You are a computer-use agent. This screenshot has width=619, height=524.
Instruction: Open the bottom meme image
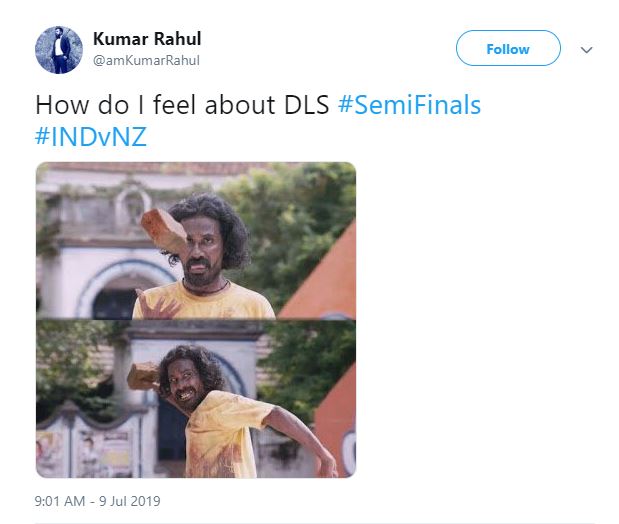(195, 400)
